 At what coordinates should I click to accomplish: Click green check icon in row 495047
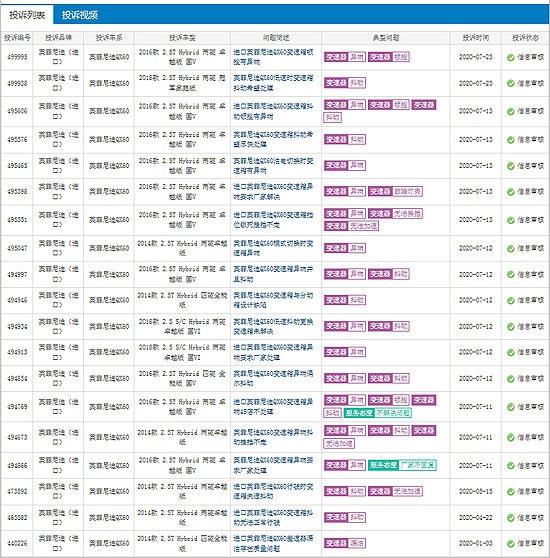[511, 248]
